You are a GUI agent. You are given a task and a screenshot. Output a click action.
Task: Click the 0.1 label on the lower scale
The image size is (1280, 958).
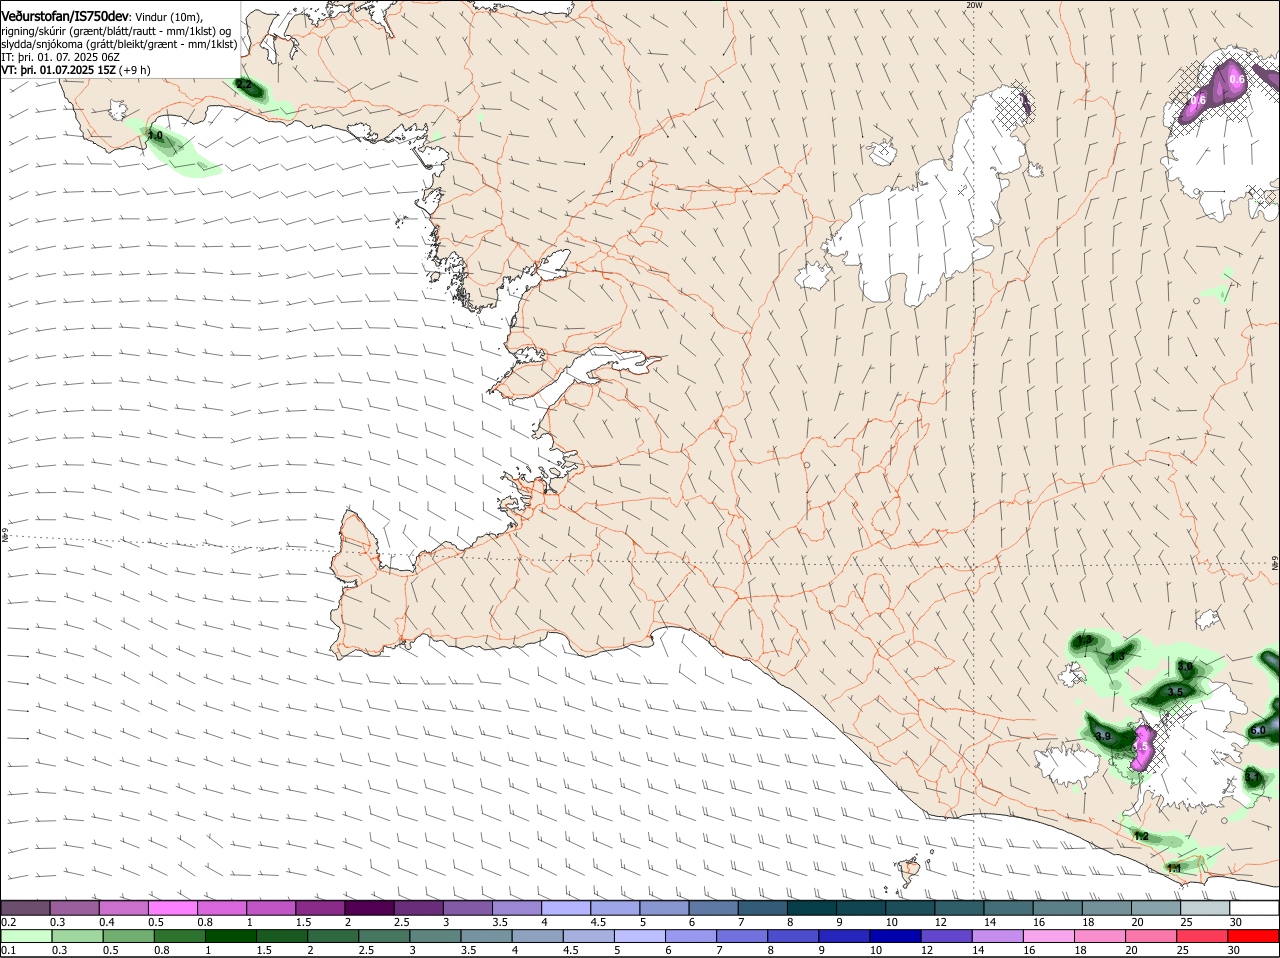[8, 950]
